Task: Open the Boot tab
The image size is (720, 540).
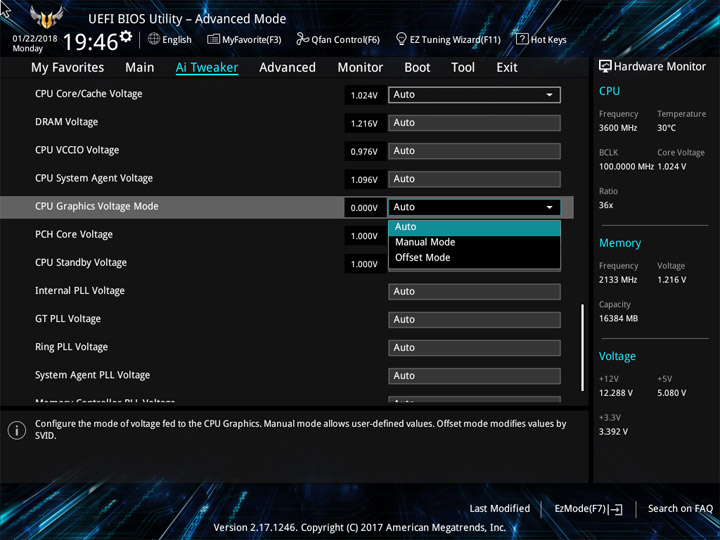Action: (417, 68)
